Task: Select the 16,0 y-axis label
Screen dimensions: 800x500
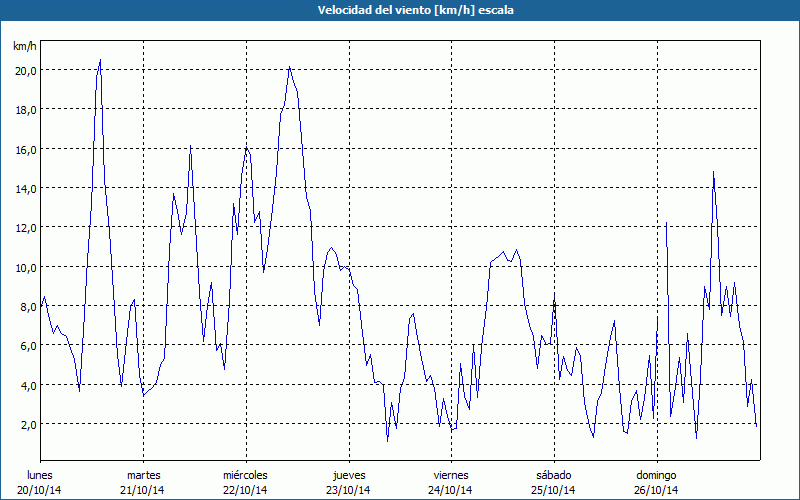Action: pyautogui.click(x=25, y=149)
